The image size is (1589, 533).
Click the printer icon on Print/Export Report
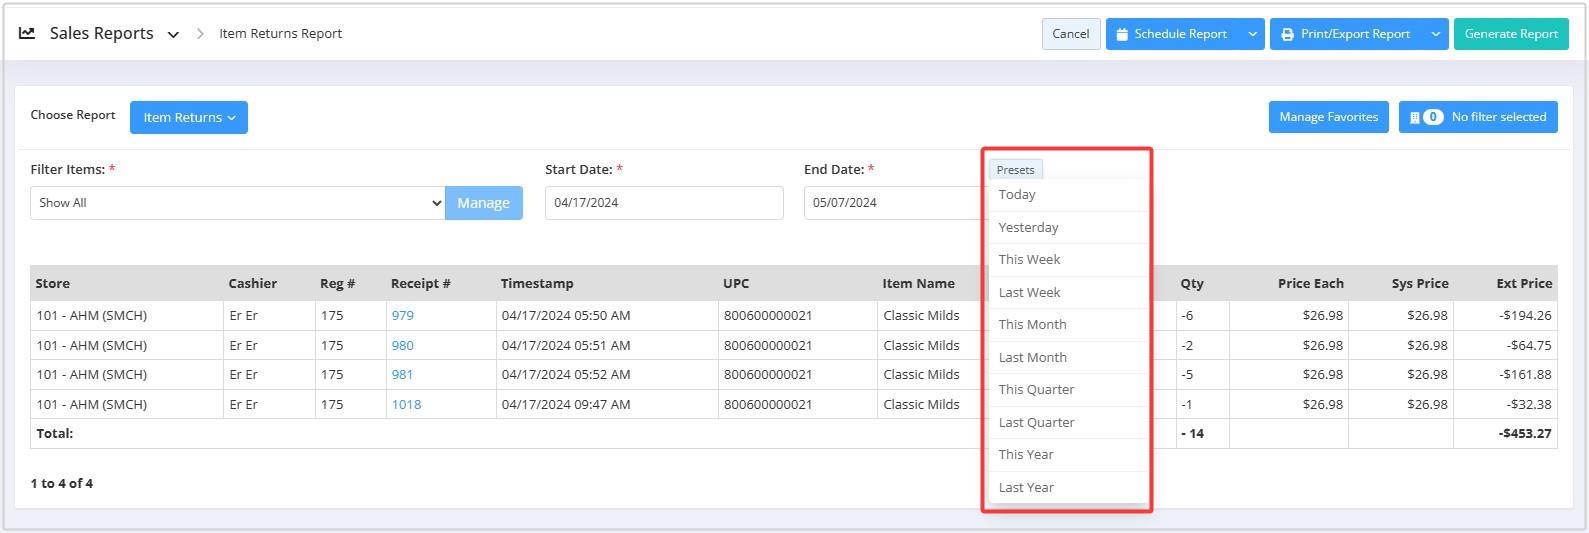point(1287,34)
